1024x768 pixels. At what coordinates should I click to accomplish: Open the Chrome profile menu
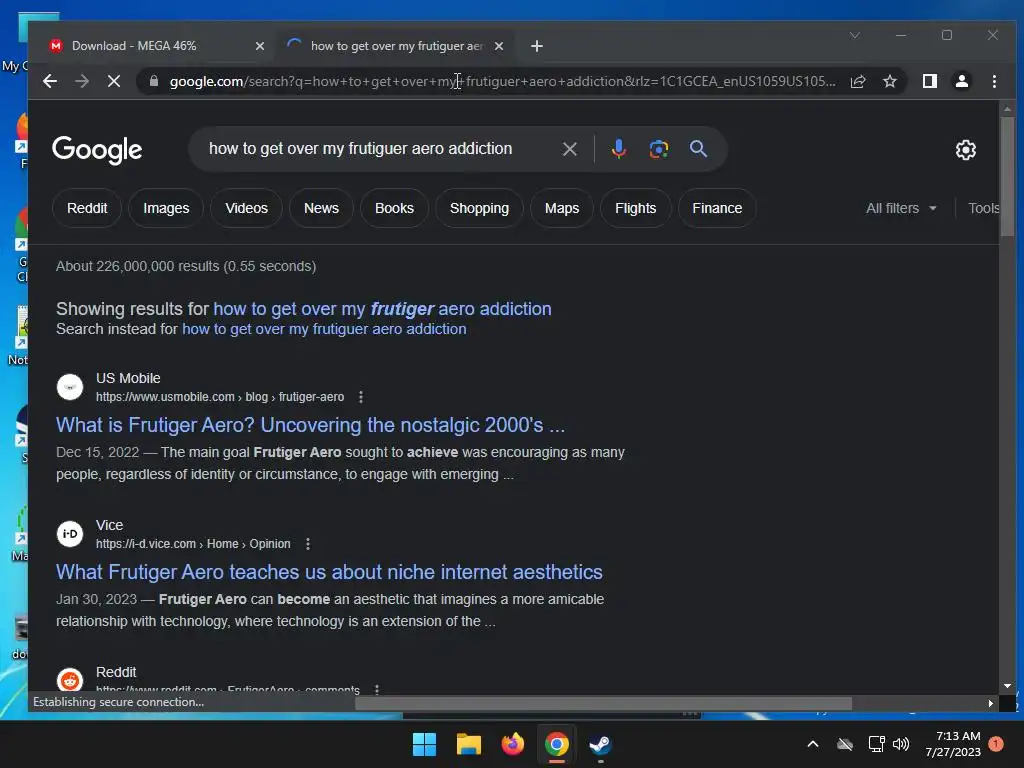961,81
